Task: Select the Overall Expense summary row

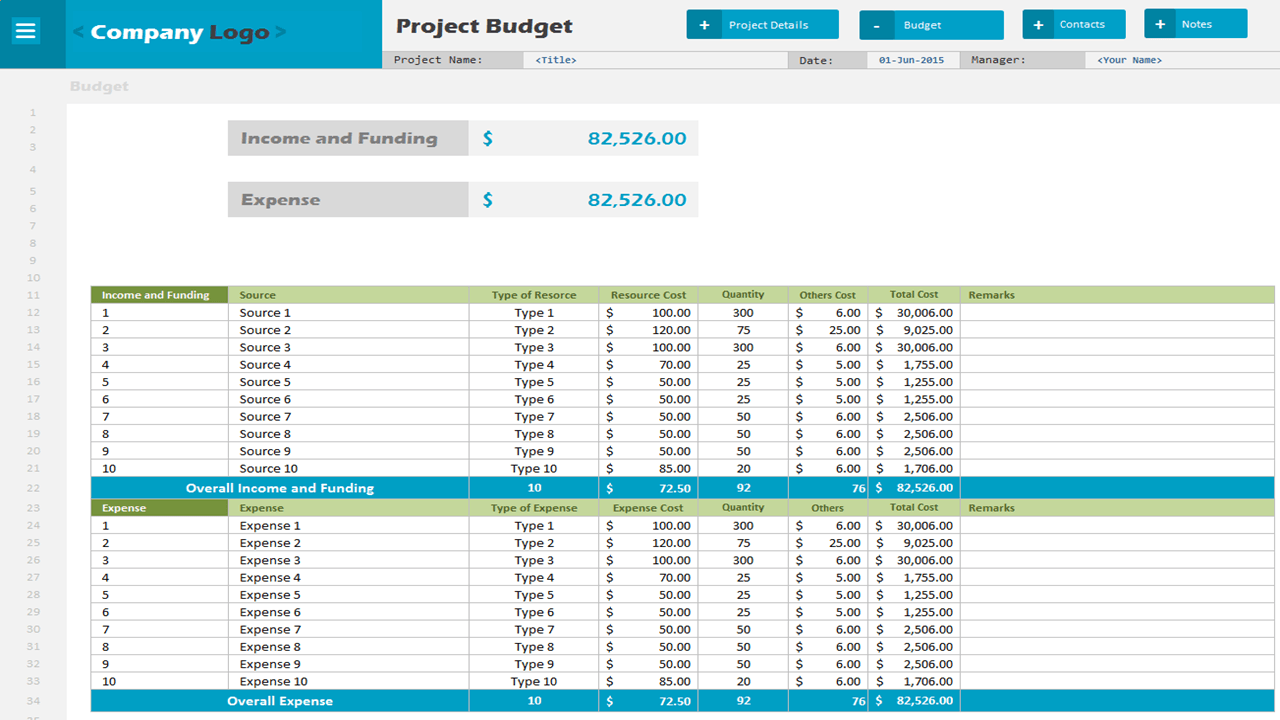Action: (278, 700)
